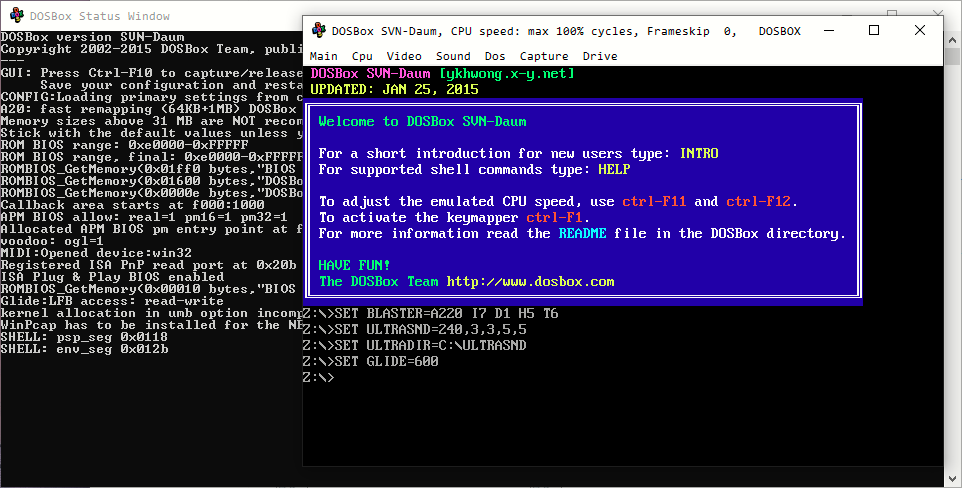Click 'APM BIOS allow: real=1 pm16=1 pm32=1' line
Image resolution: width=962 pixels, height=488 pixels.
[144, 217]
